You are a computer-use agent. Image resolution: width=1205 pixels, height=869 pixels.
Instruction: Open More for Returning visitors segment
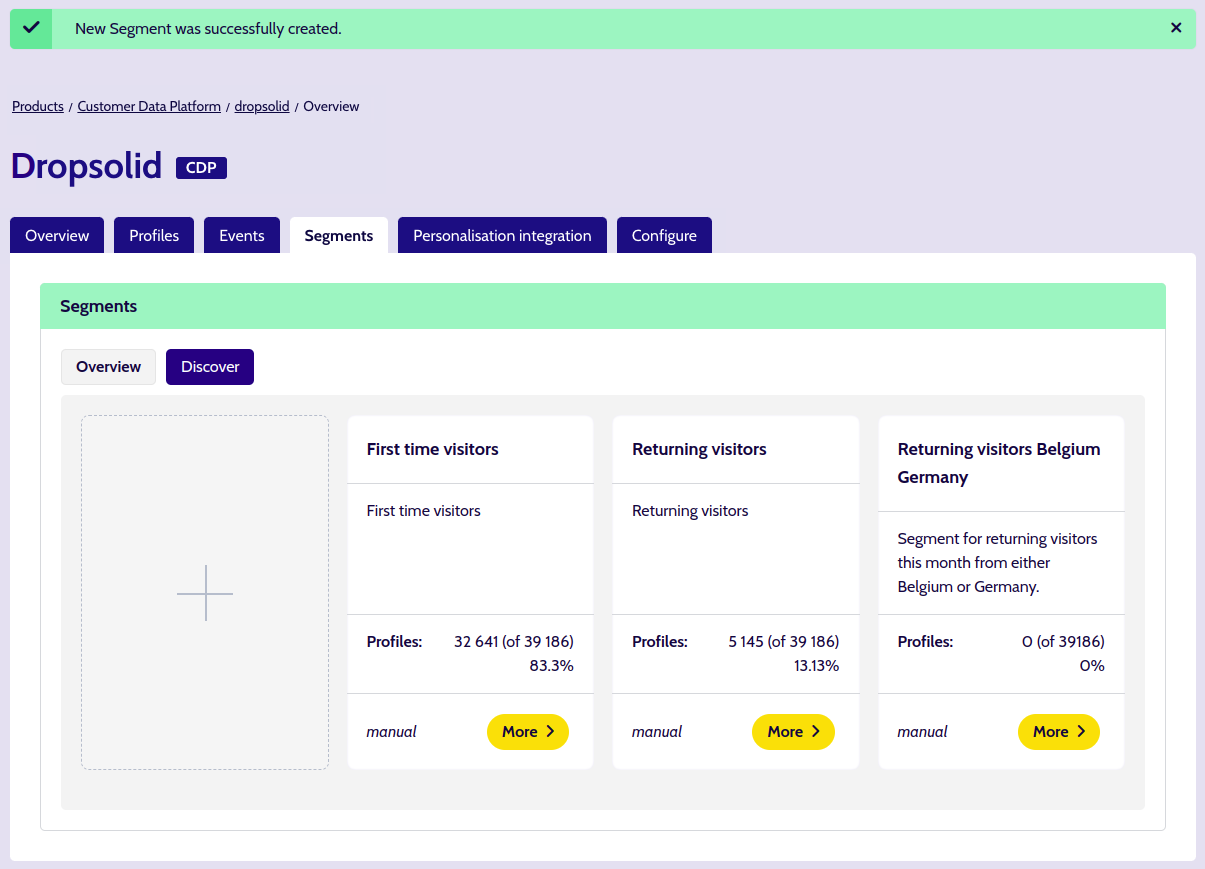coord(793,732)
